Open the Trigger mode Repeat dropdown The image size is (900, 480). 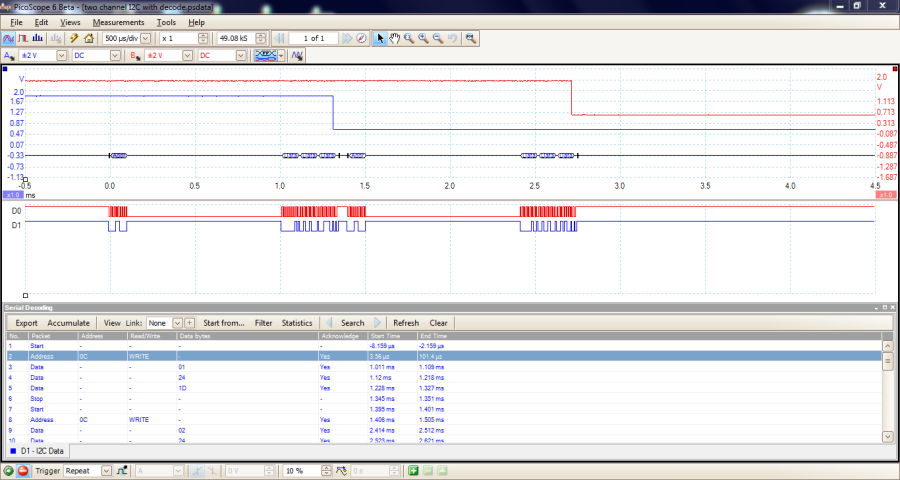[x=106, y=470]
